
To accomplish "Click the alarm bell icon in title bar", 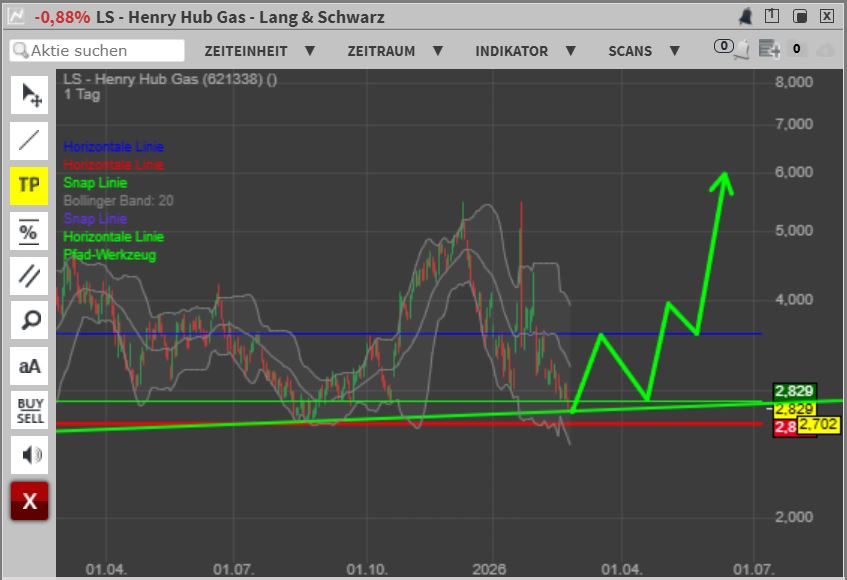I will (745, 17).
